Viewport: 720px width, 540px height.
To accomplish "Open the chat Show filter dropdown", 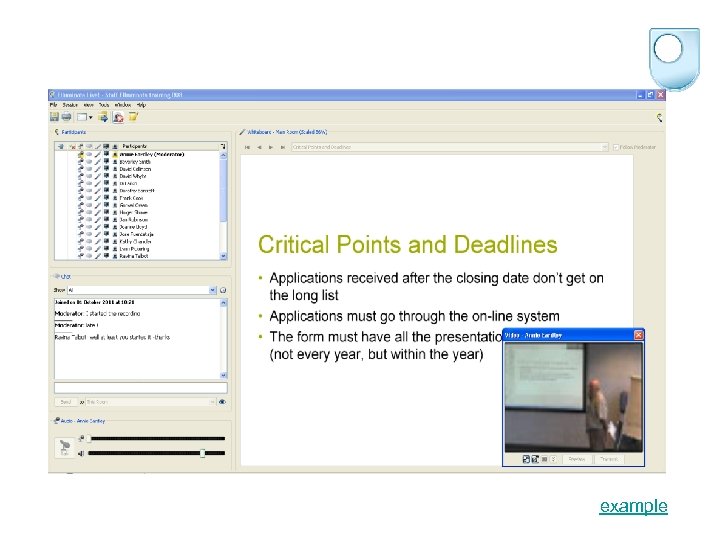I will tap(213, 290).
